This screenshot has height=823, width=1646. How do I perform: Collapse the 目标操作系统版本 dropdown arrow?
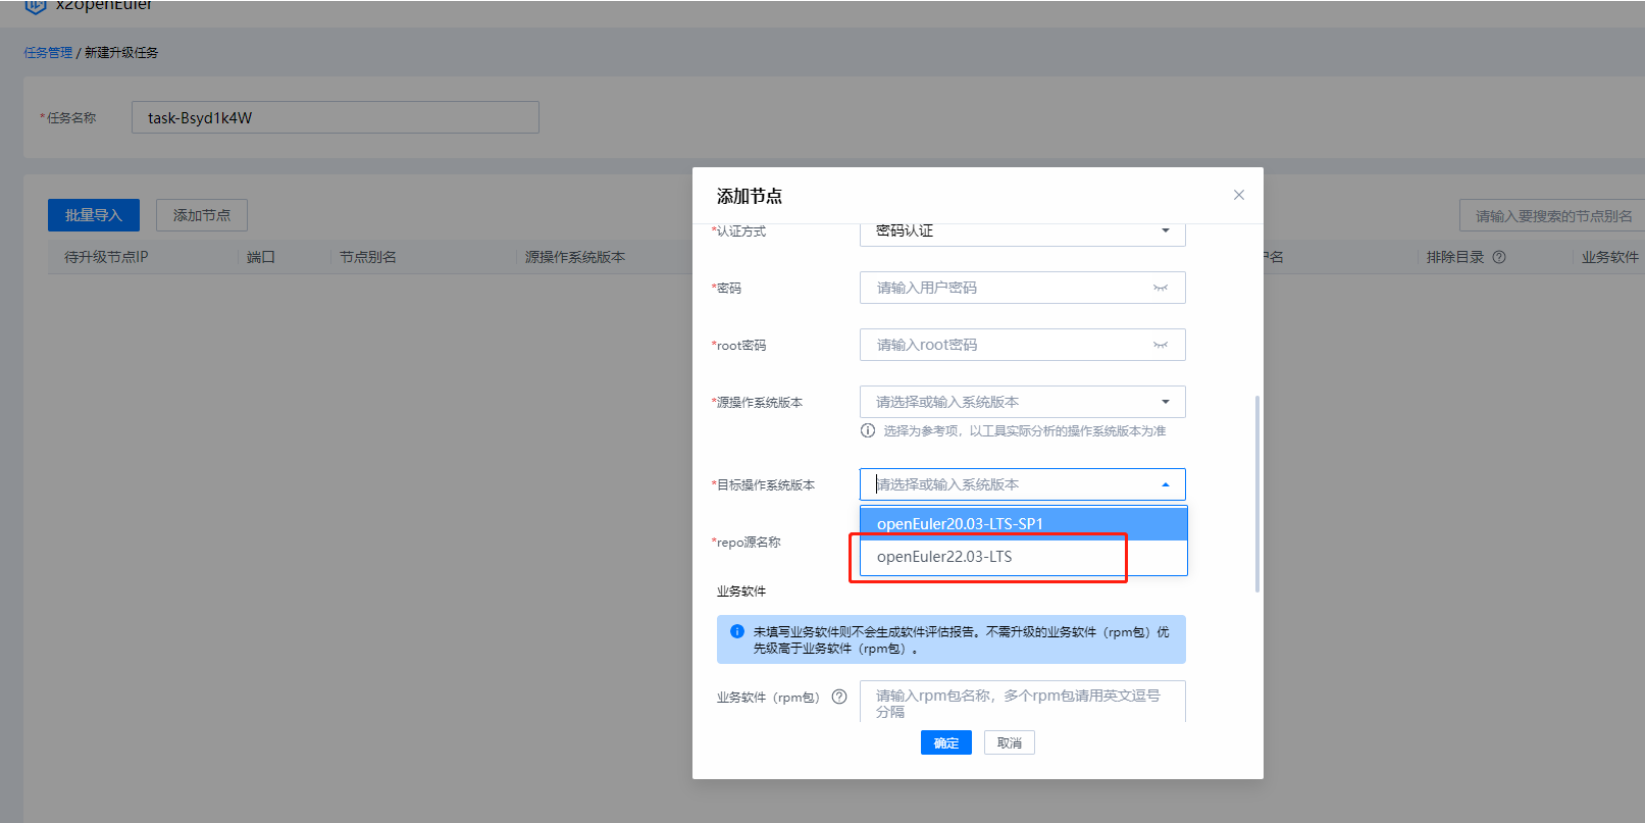[1165, 485]
